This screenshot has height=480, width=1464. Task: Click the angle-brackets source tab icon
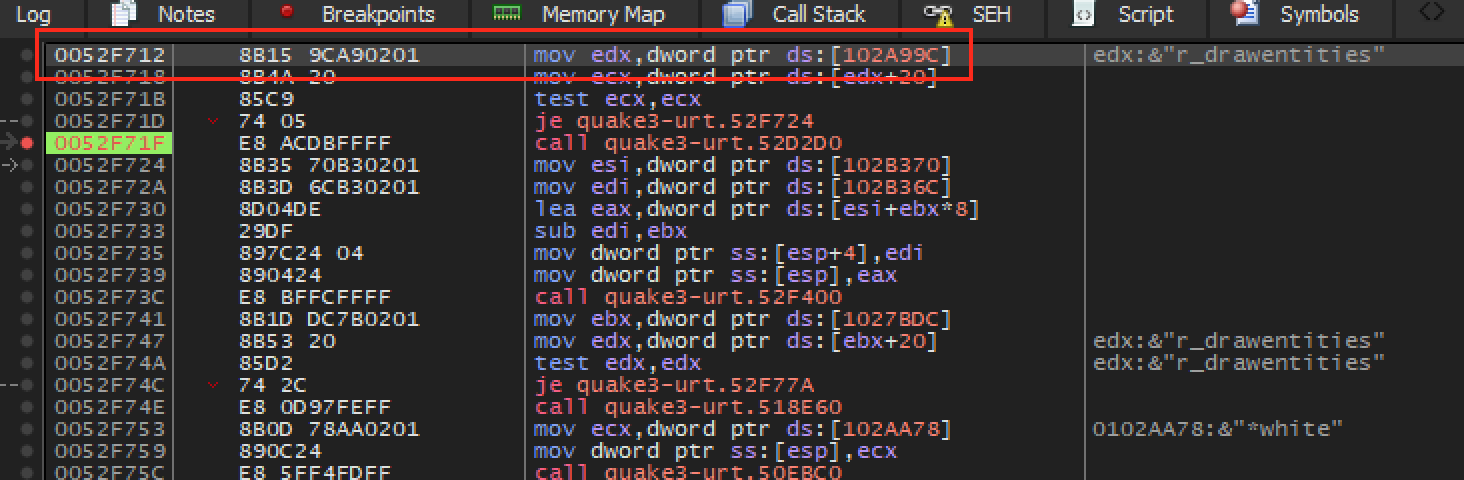point(1431,13)
